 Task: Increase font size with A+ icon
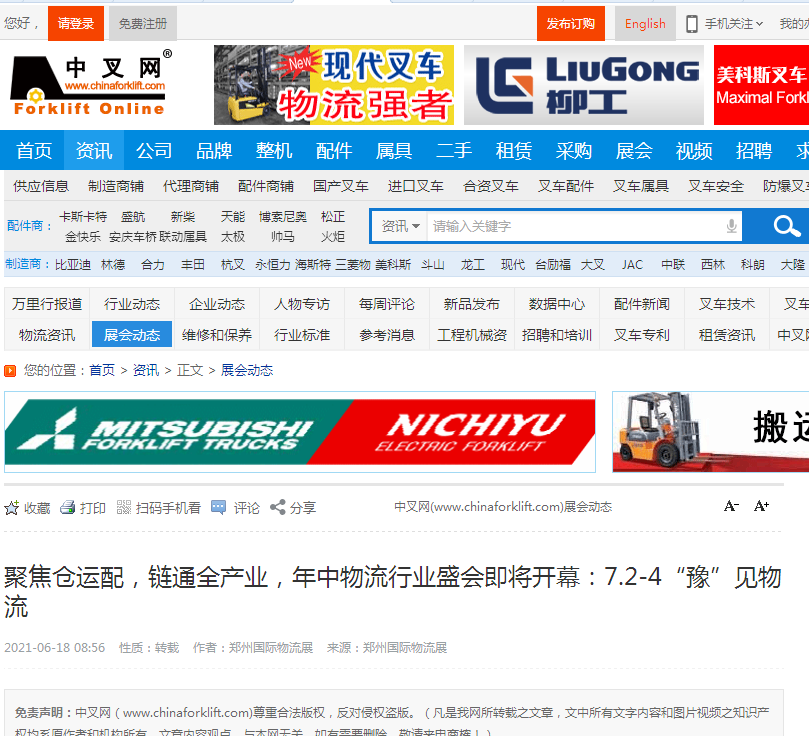coord(761,506)
